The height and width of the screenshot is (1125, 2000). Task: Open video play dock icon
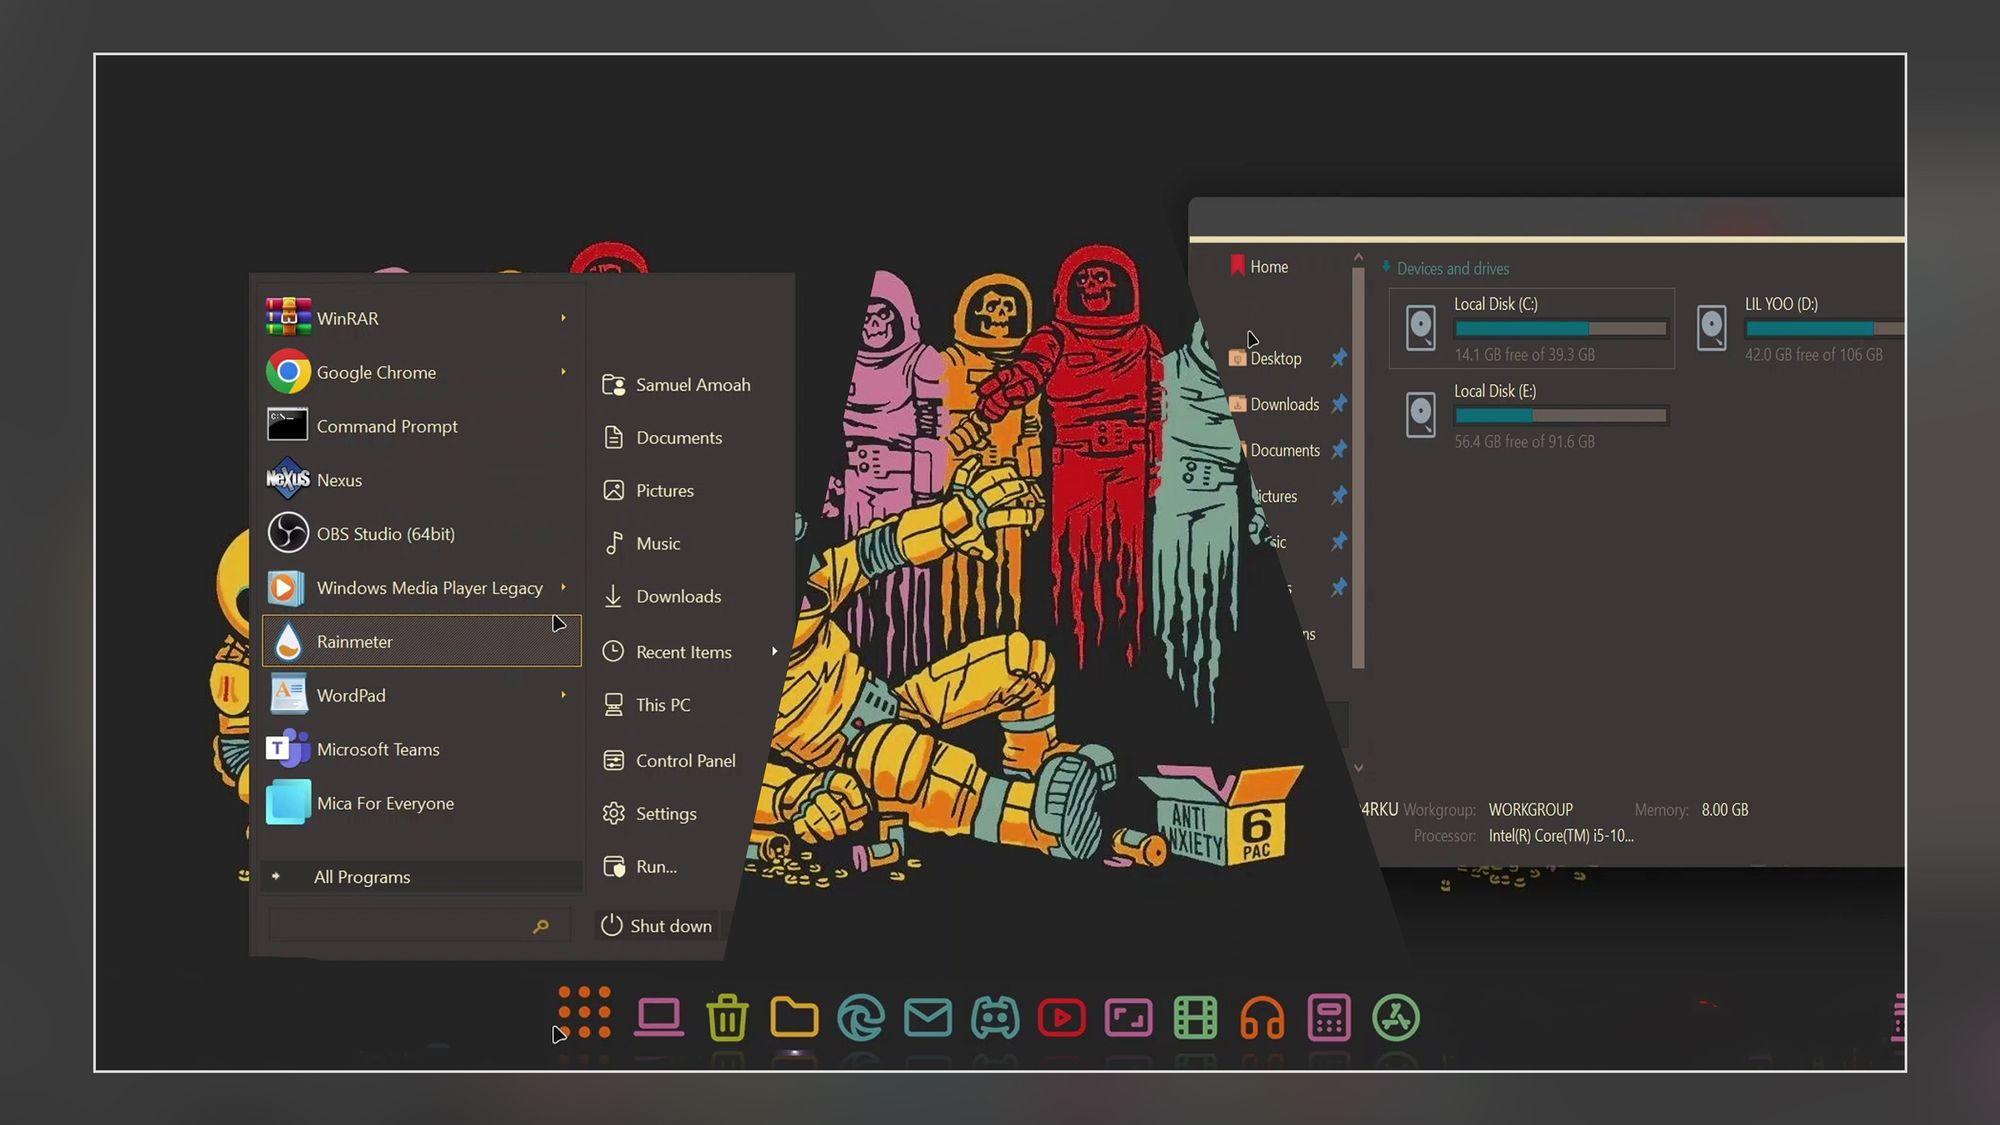[1062, 1018]
